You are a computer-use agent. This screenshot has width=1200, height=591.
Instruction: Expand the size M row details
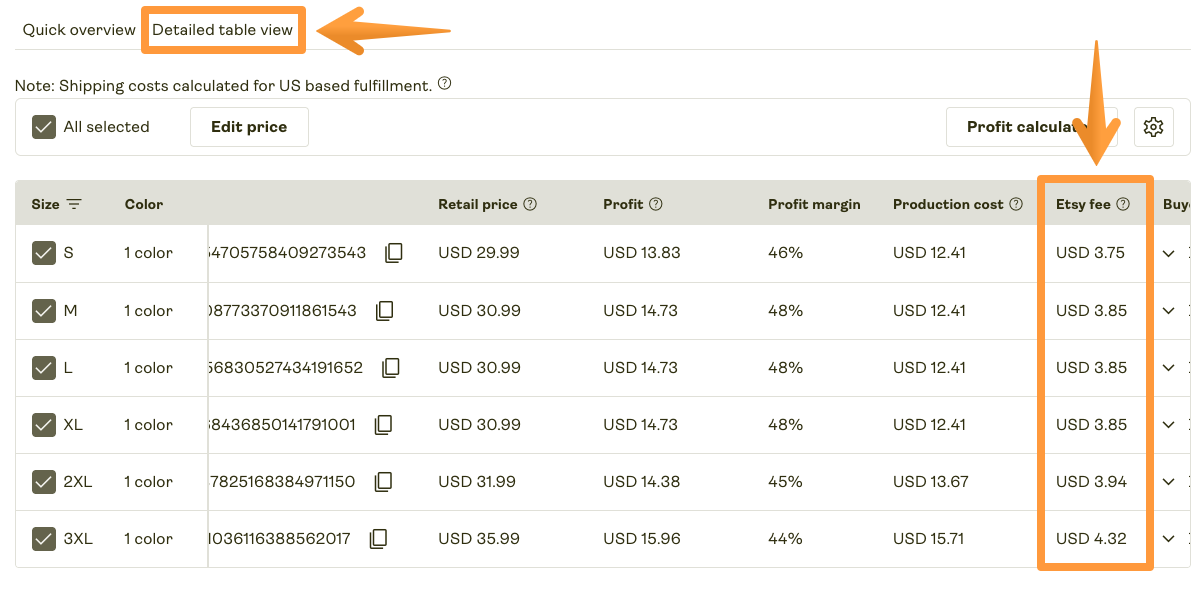[1168, 310]
